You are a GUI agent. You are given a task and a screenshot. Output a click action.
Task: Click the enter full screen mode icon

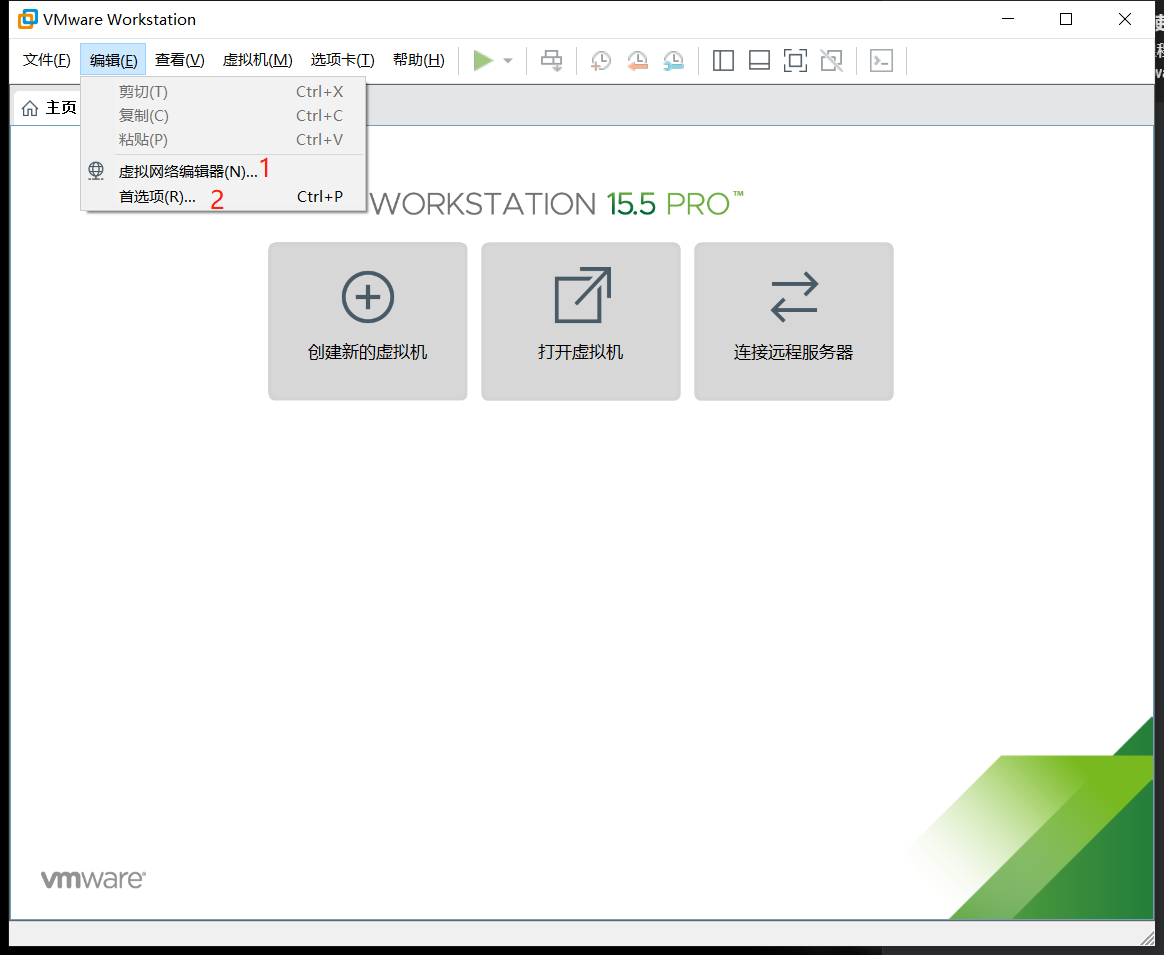tap(795, 60)
